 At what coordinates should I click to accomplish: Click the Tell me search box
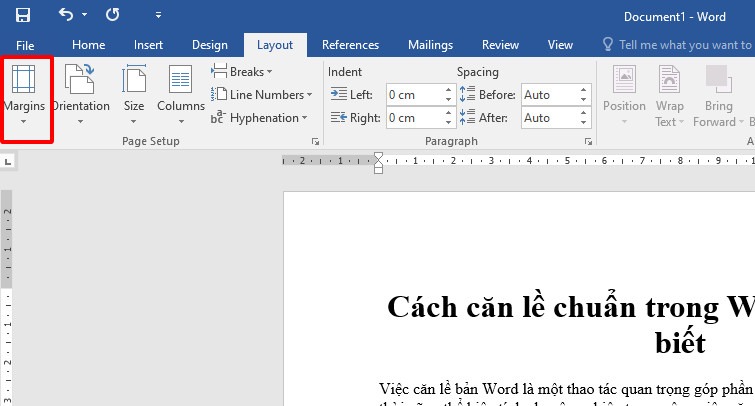(684, 45)
